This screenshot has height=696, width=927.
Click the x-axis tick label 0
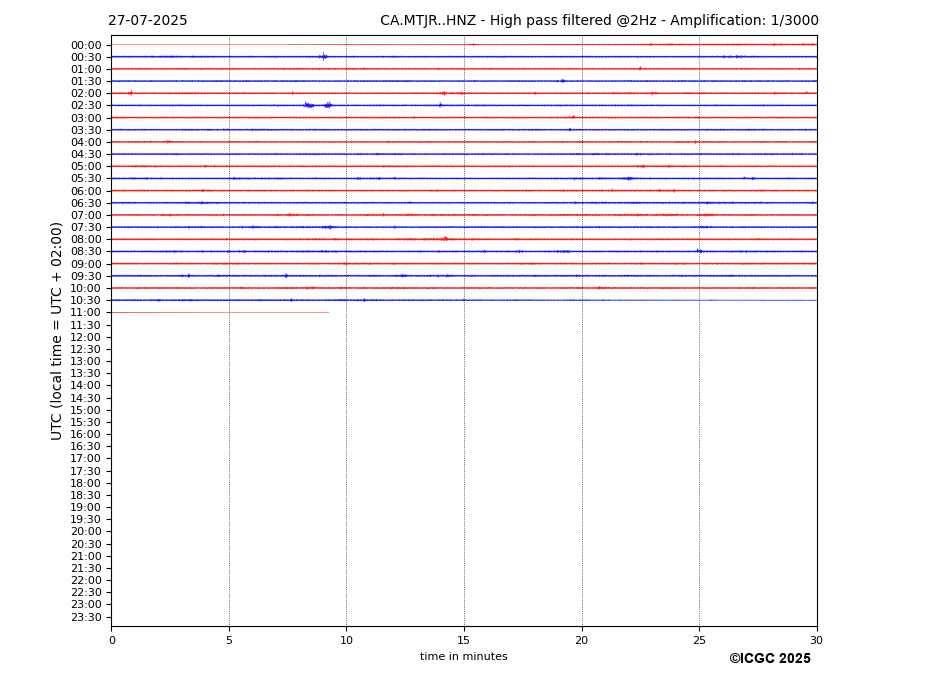[x=112, y=640]
